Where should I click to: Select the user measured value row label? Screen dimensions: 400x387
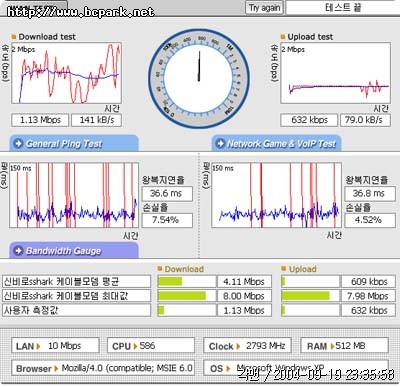76,310
